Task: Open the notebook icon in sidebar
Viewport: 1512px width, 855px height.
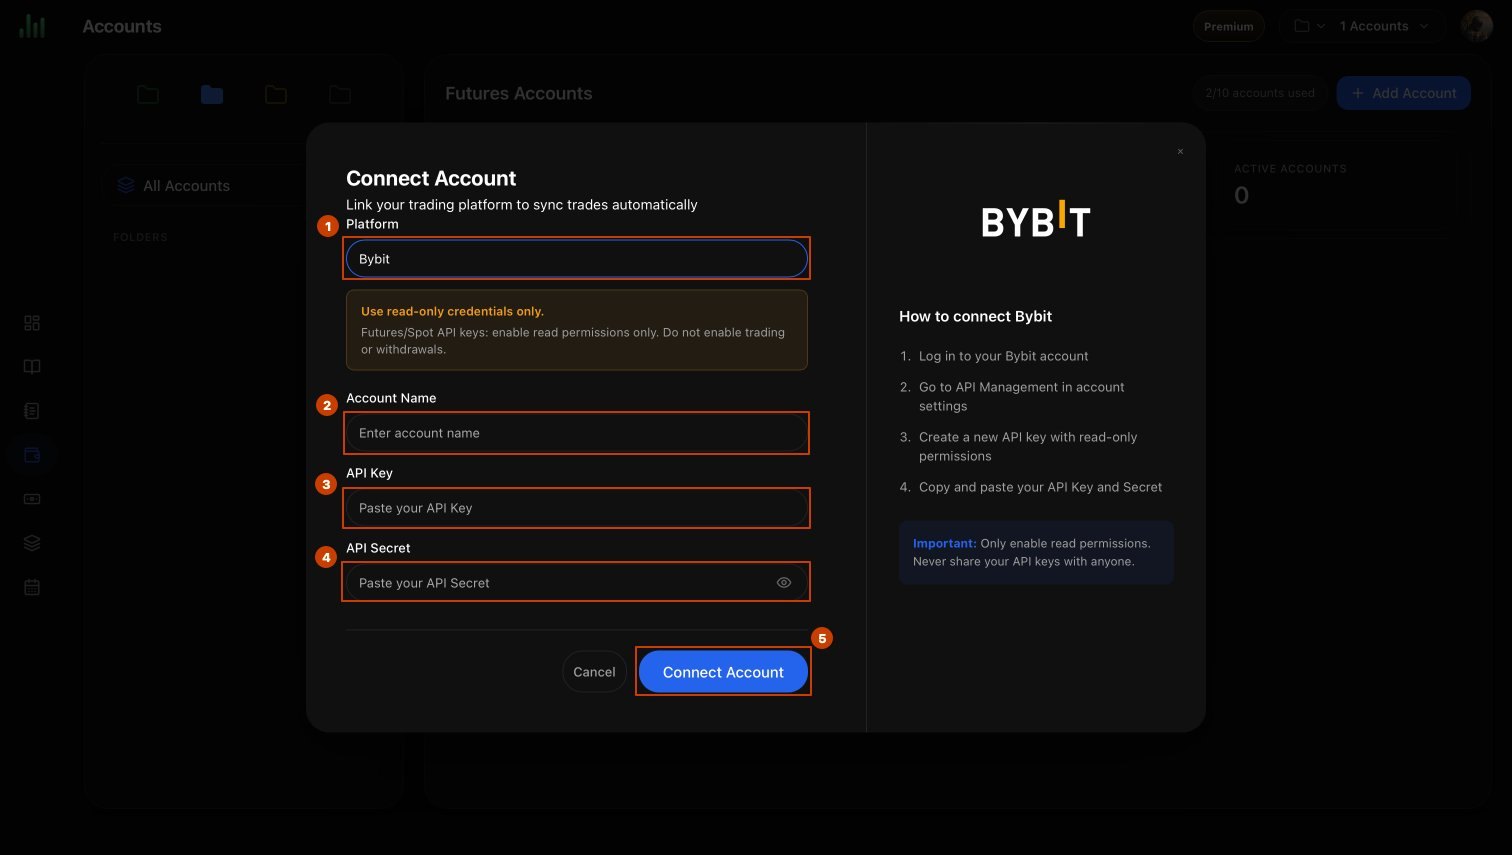Action: pos(32,411)
